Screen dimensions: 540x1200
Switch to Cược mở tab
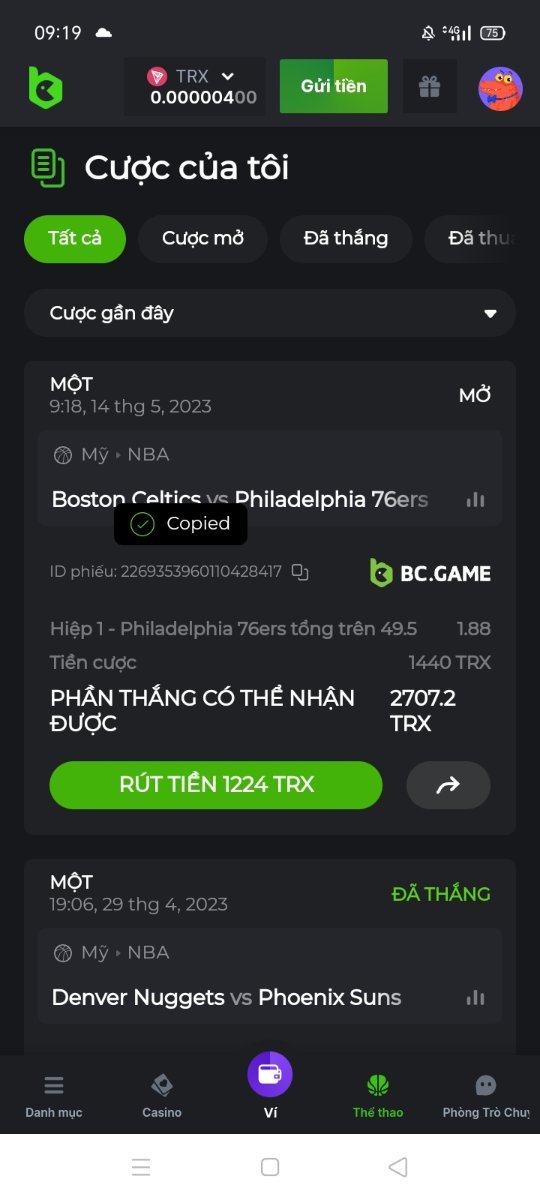point(202,239)
